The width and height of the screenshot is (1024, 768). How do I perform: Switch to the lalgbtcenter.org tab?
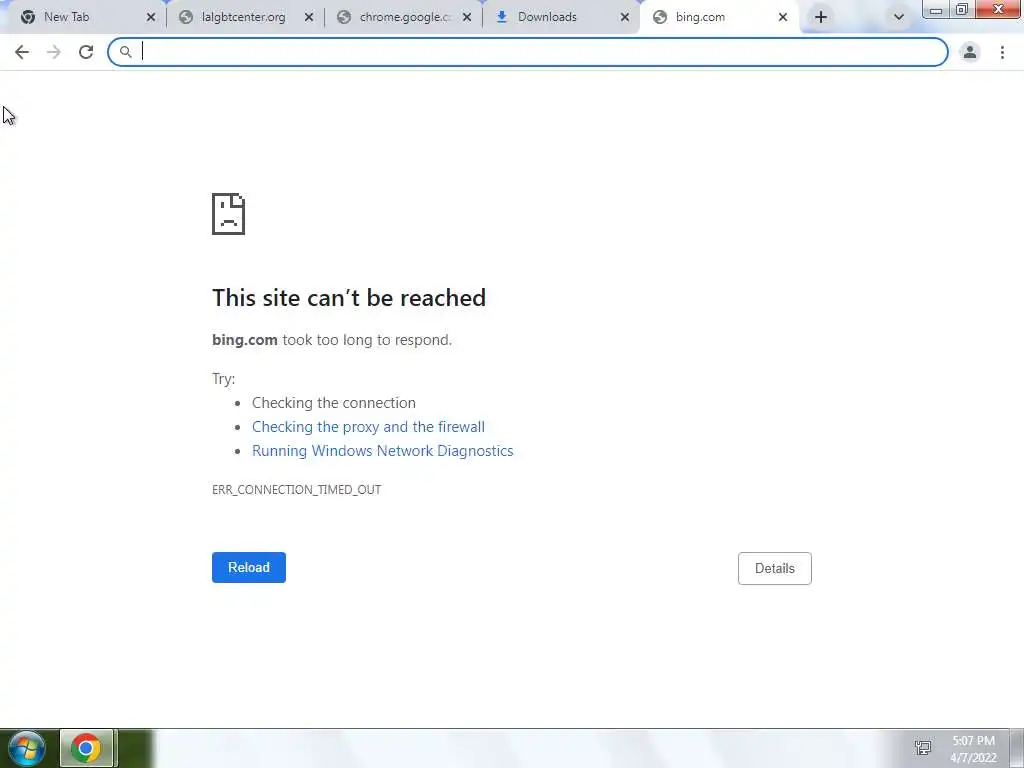[244, 17]
